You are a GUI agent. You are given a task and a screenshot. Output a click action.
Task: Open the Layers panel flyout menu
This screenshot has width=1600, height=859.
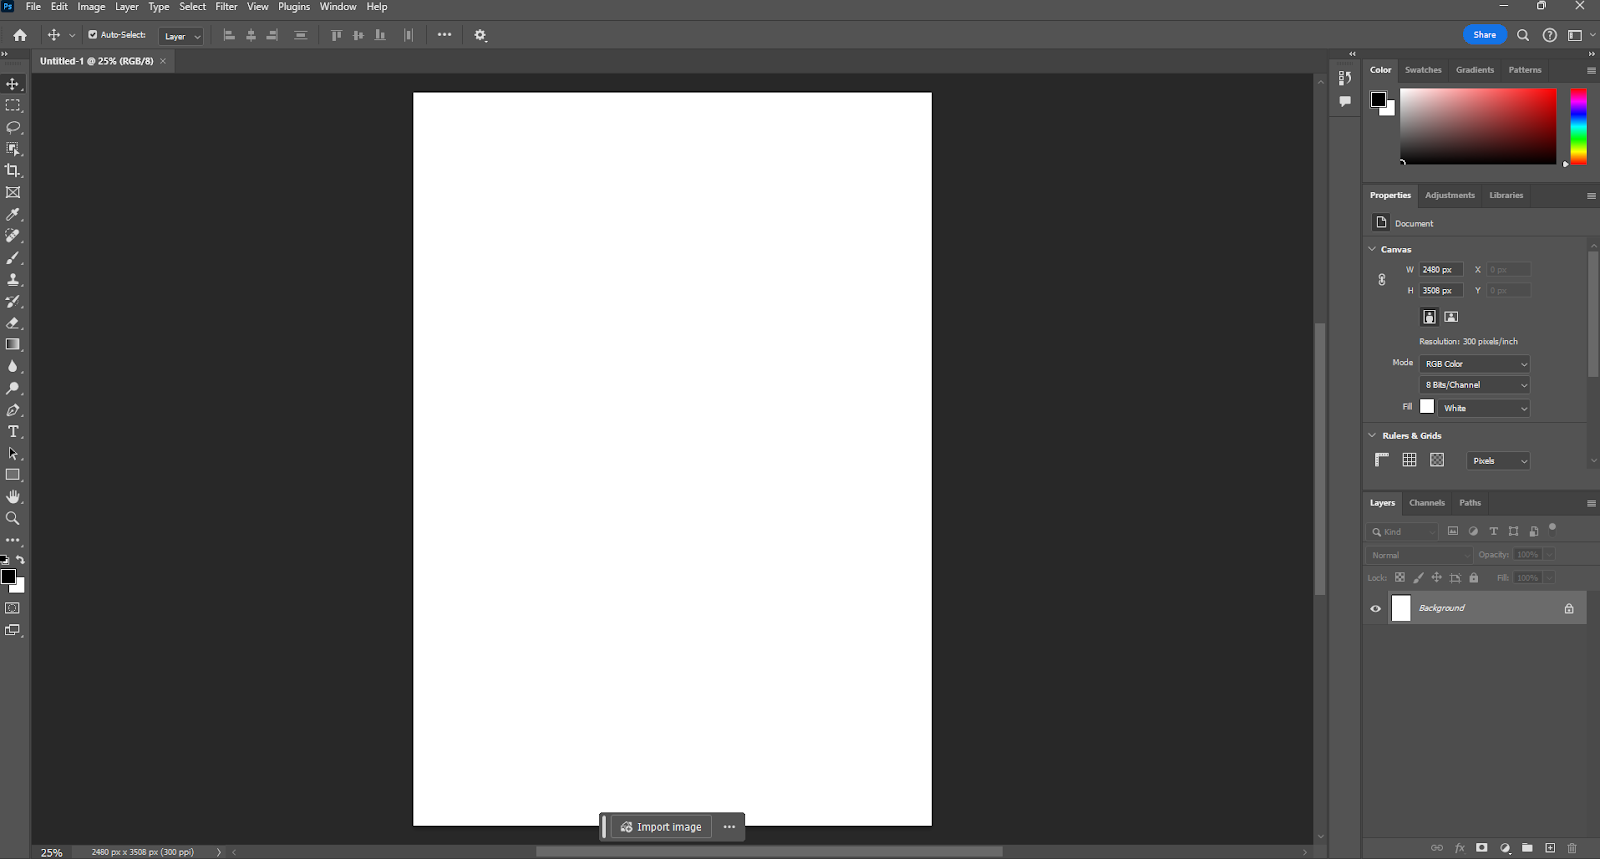[1591, 503]
